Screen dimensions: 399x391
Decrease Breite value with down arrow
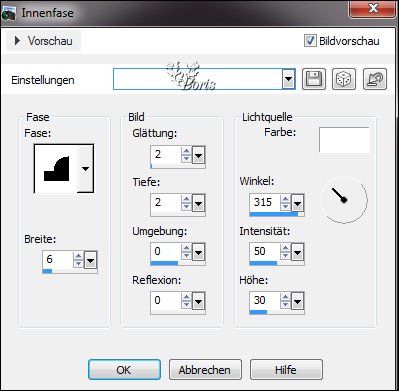click(x=78, y=263)
